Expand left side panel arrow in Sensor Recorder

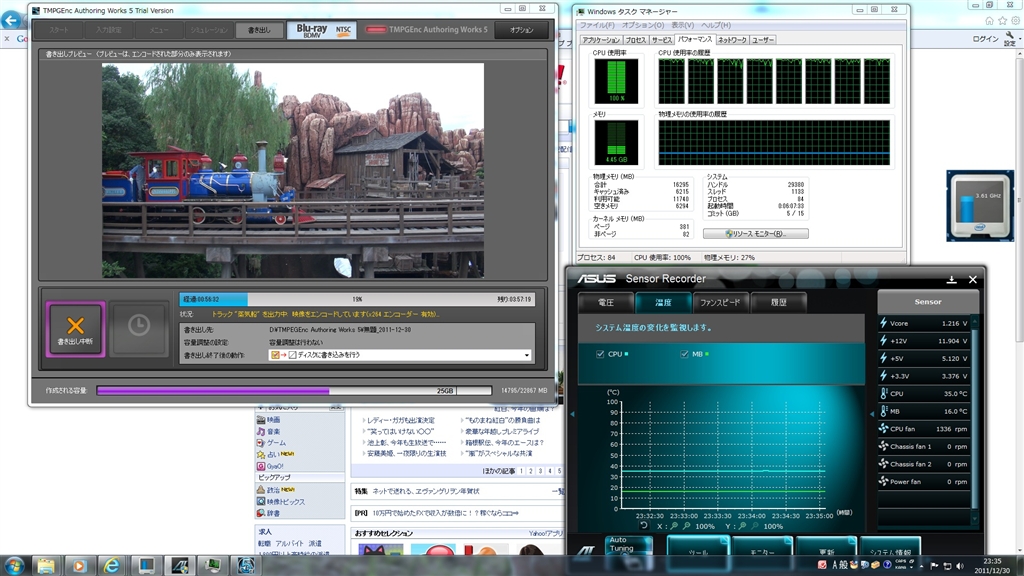tap(572, 412)
